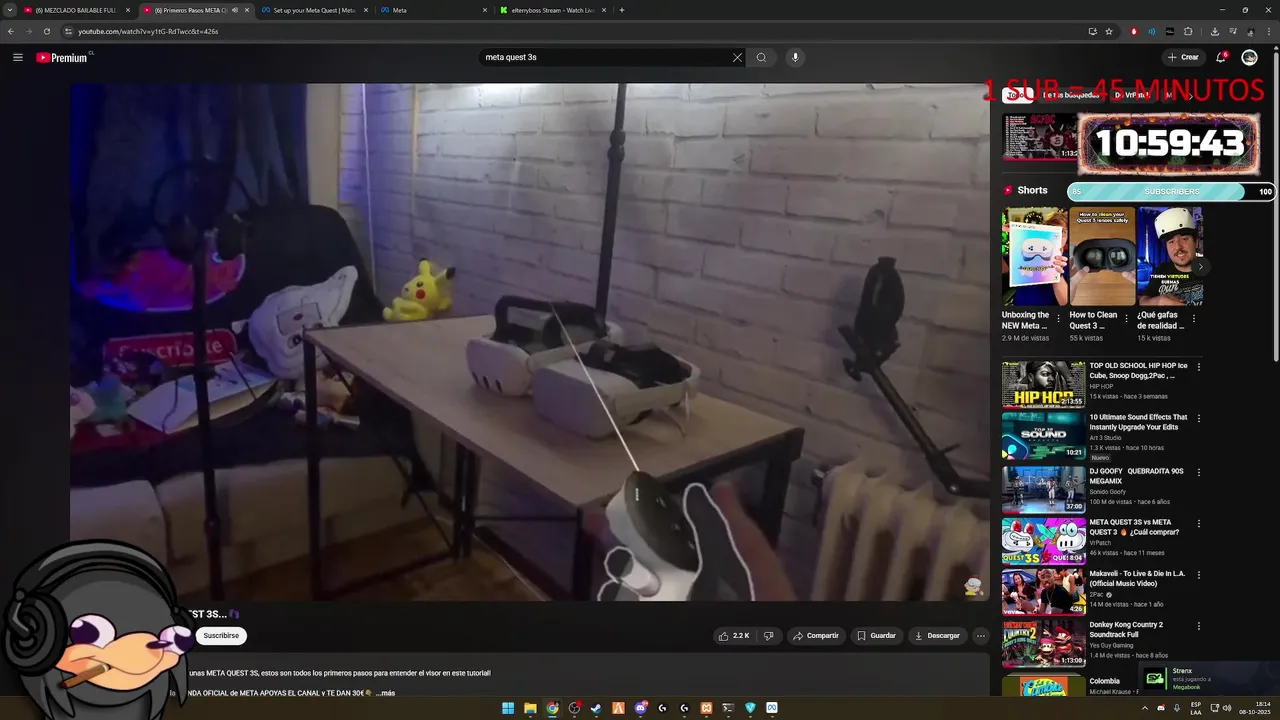Open Meta app from taskbar

(772, 708)
